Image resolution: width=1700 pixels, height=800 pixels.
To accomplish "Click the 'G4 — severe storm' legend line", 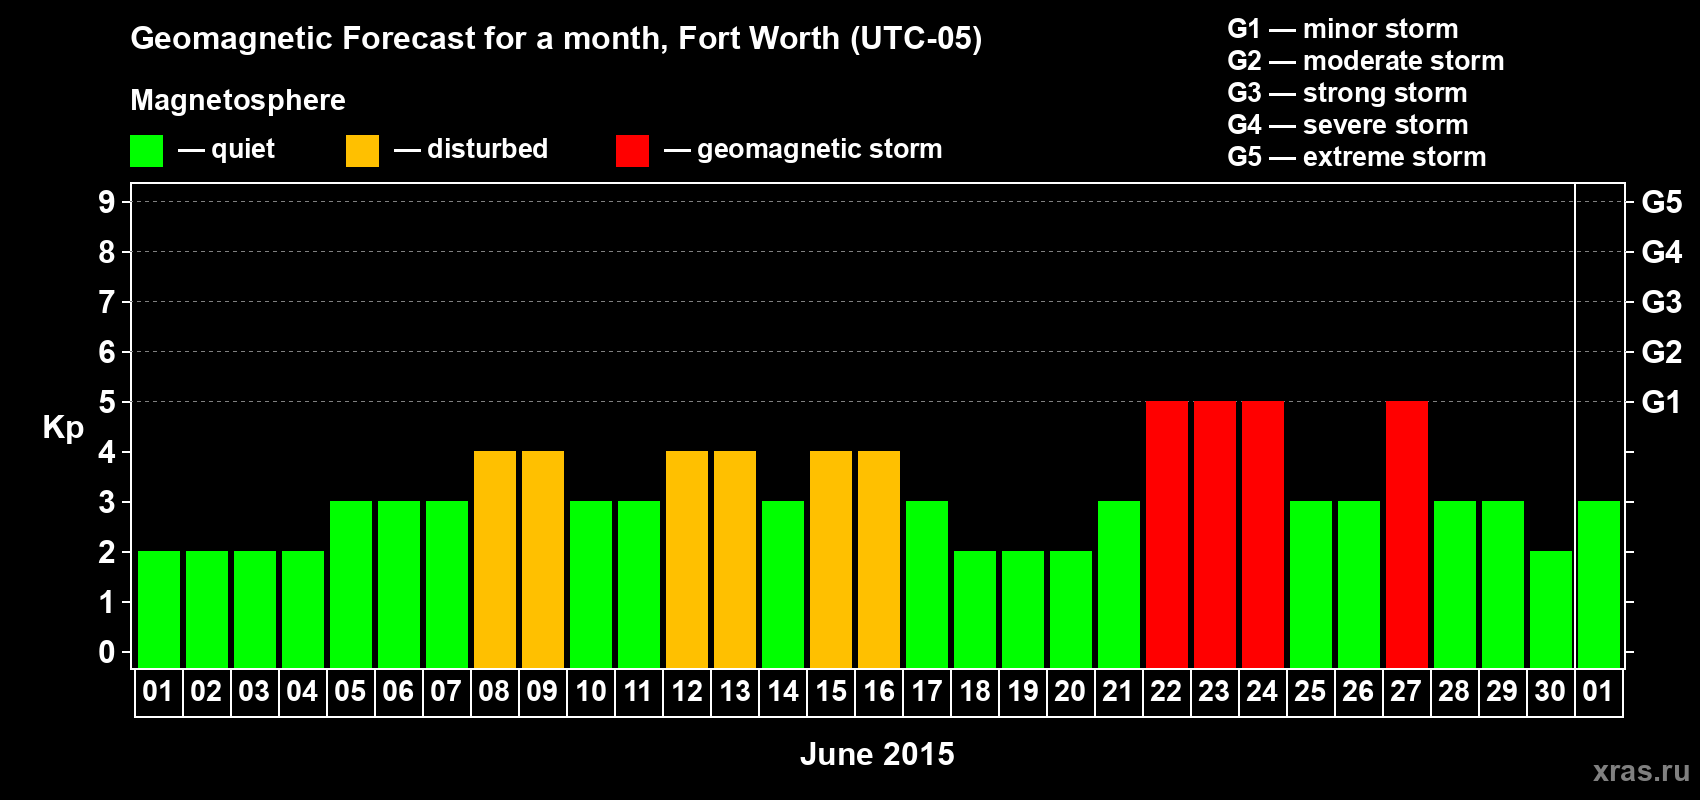I will click(x=1348, y=125).
